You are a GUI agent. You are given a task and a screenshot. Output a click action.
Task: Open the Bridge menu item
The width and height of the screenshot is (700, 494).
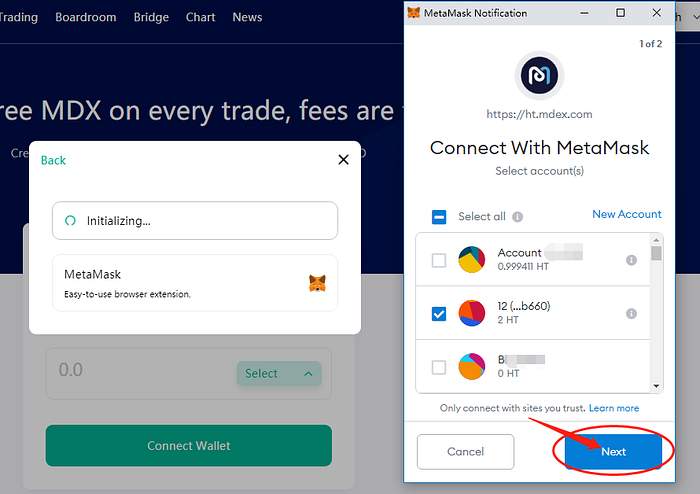pos(151,17)
